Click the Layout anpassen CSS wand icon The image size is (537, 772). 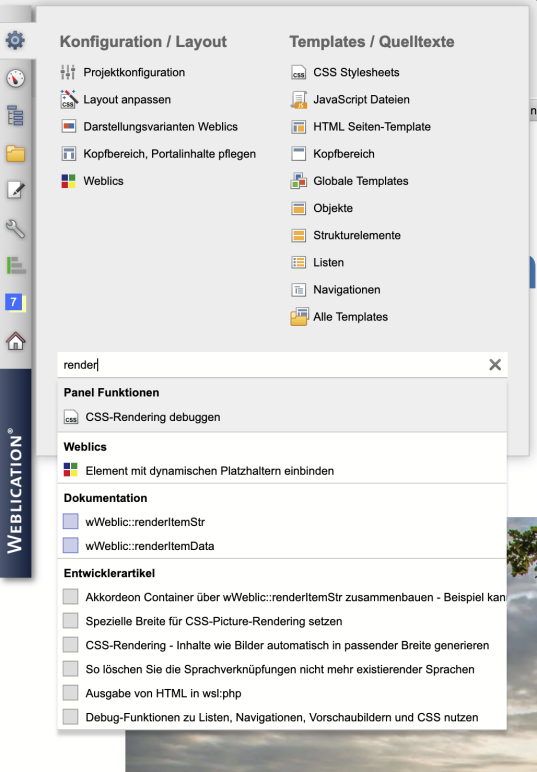click(68, 99)
